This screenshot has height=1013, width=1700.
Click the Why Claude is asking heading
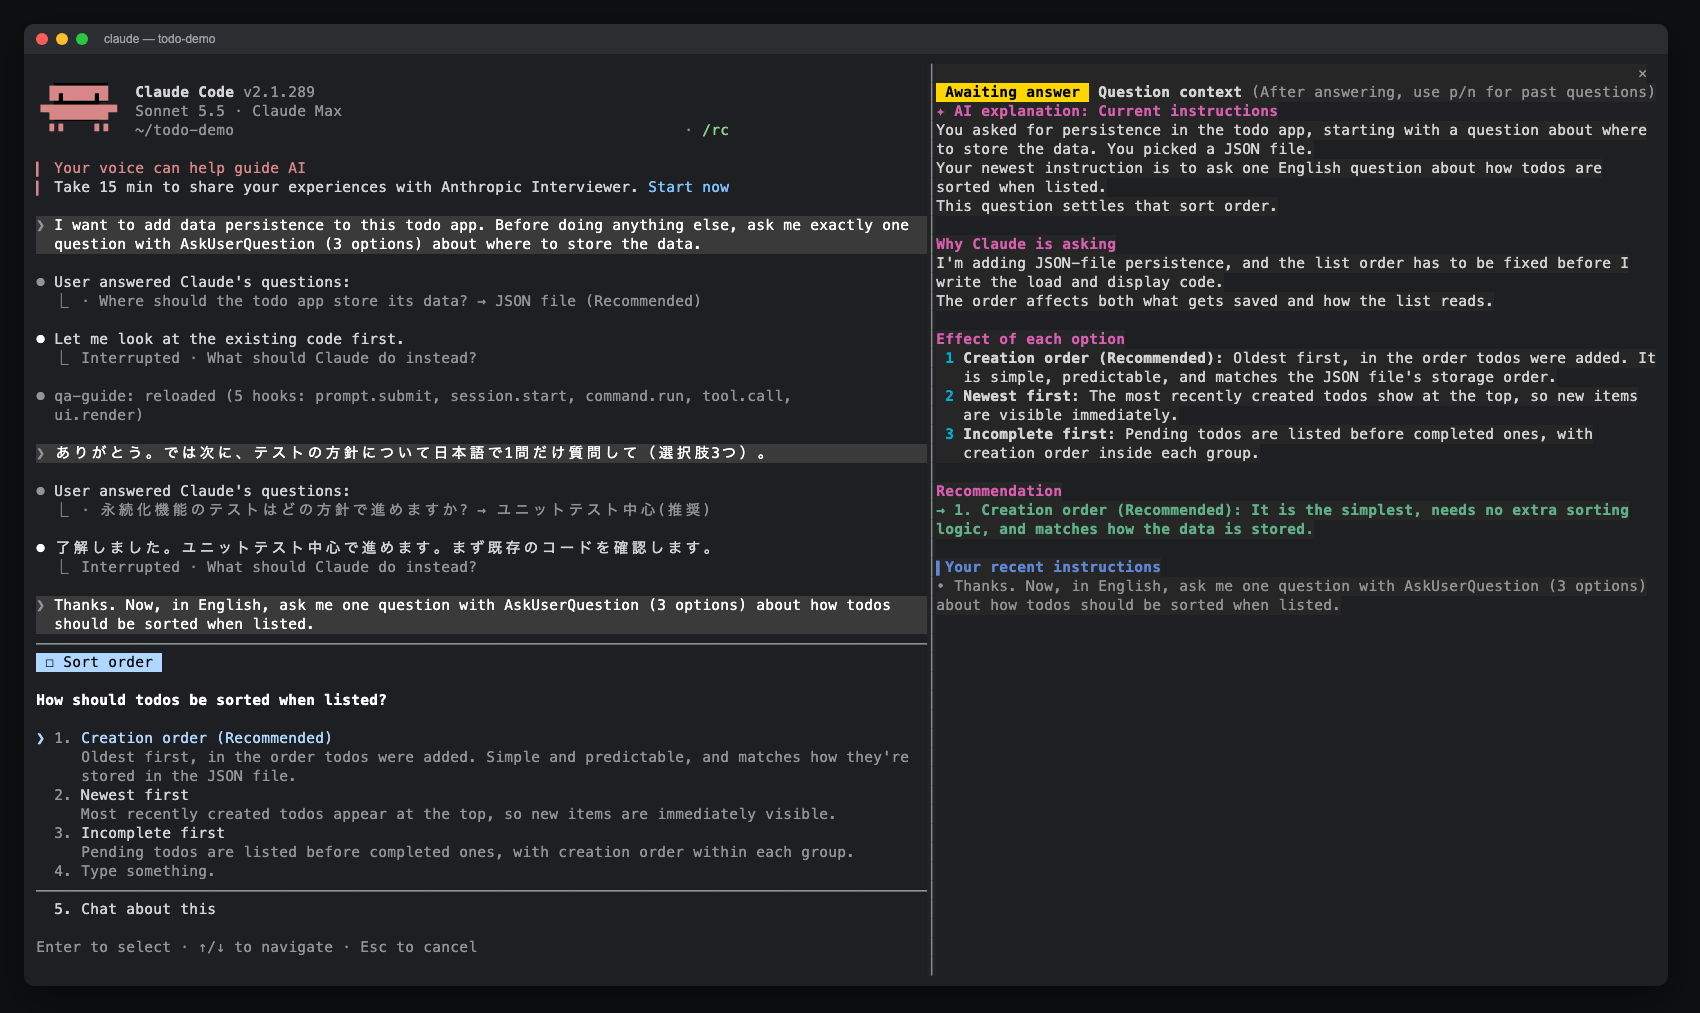tap(1026, 244)
